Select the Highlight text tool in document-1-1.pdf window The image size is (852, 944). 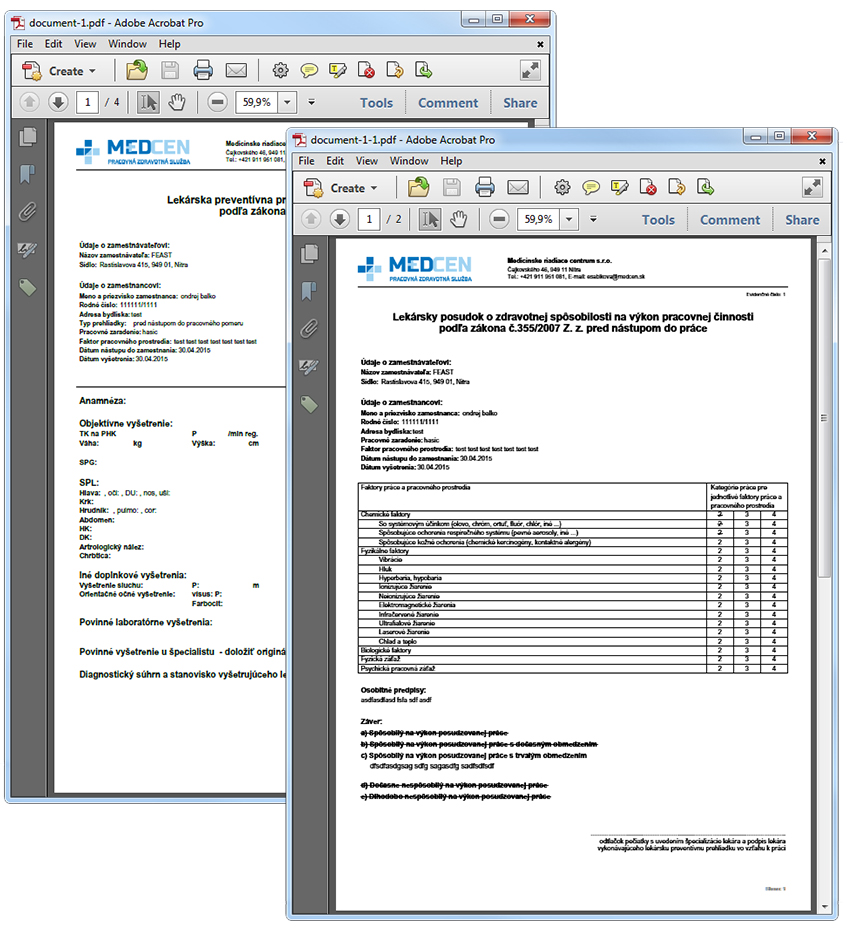tap(619, 188)
